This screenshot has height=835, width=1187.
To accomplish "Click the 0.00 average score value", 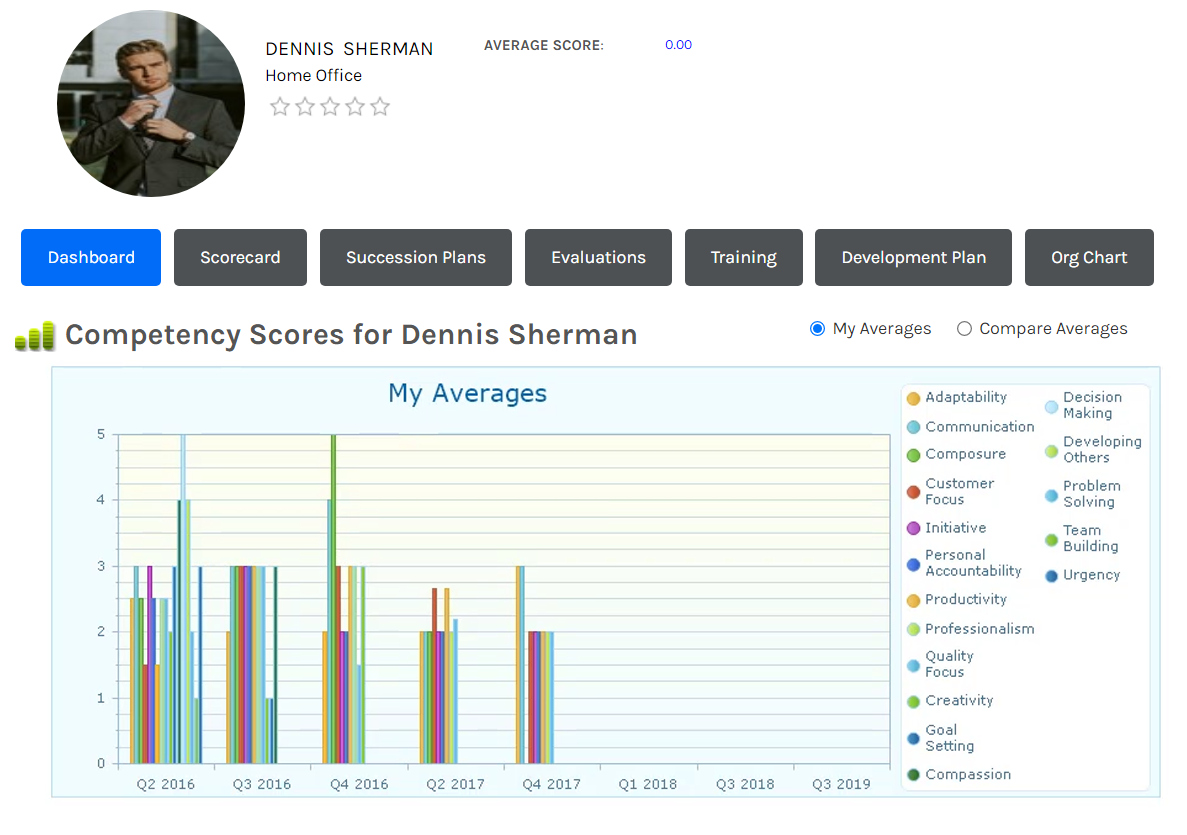I will [x=678, y=45].
